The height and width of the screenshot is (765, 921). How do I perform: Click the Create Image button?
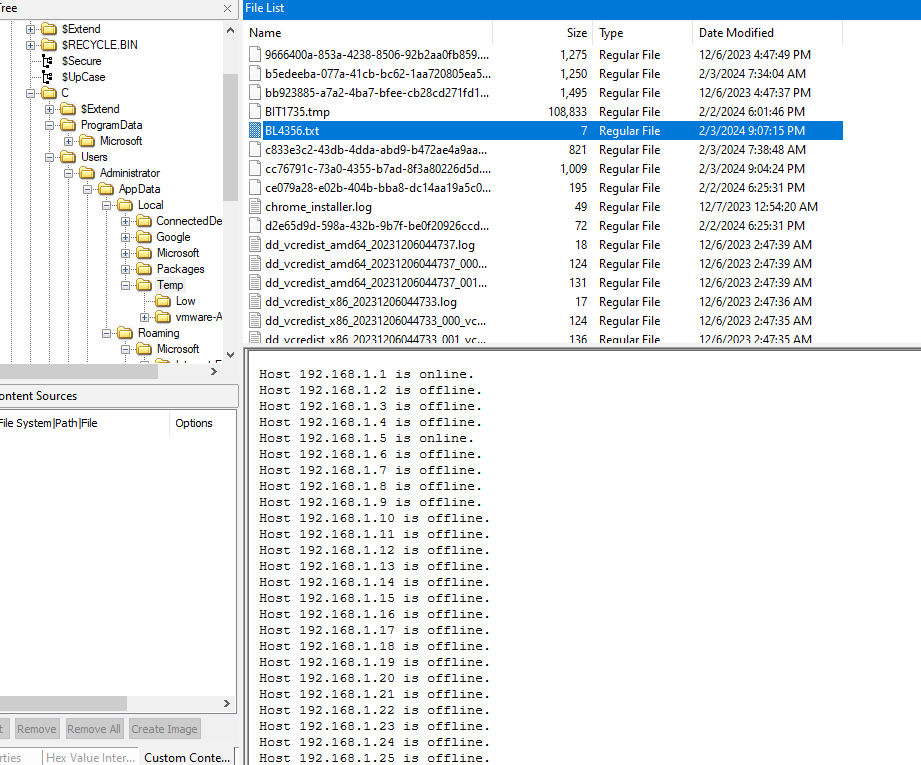pyautogui.click(x=164, y=729)
